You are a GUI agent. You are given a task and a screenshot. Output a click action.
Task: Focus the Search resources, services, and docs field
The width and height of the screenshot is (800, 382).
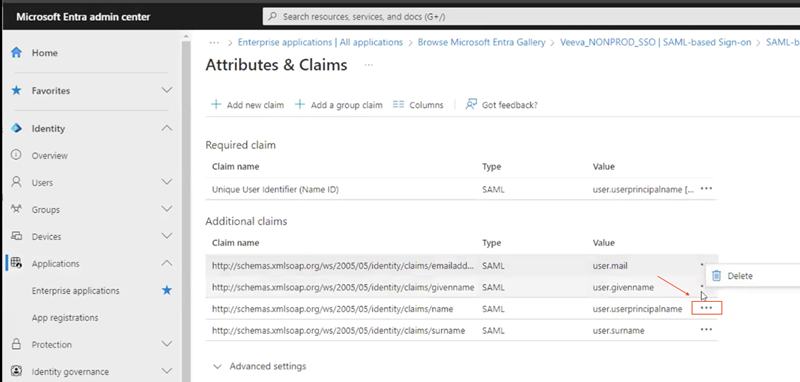pyautogui.click(x=531, y=16)
